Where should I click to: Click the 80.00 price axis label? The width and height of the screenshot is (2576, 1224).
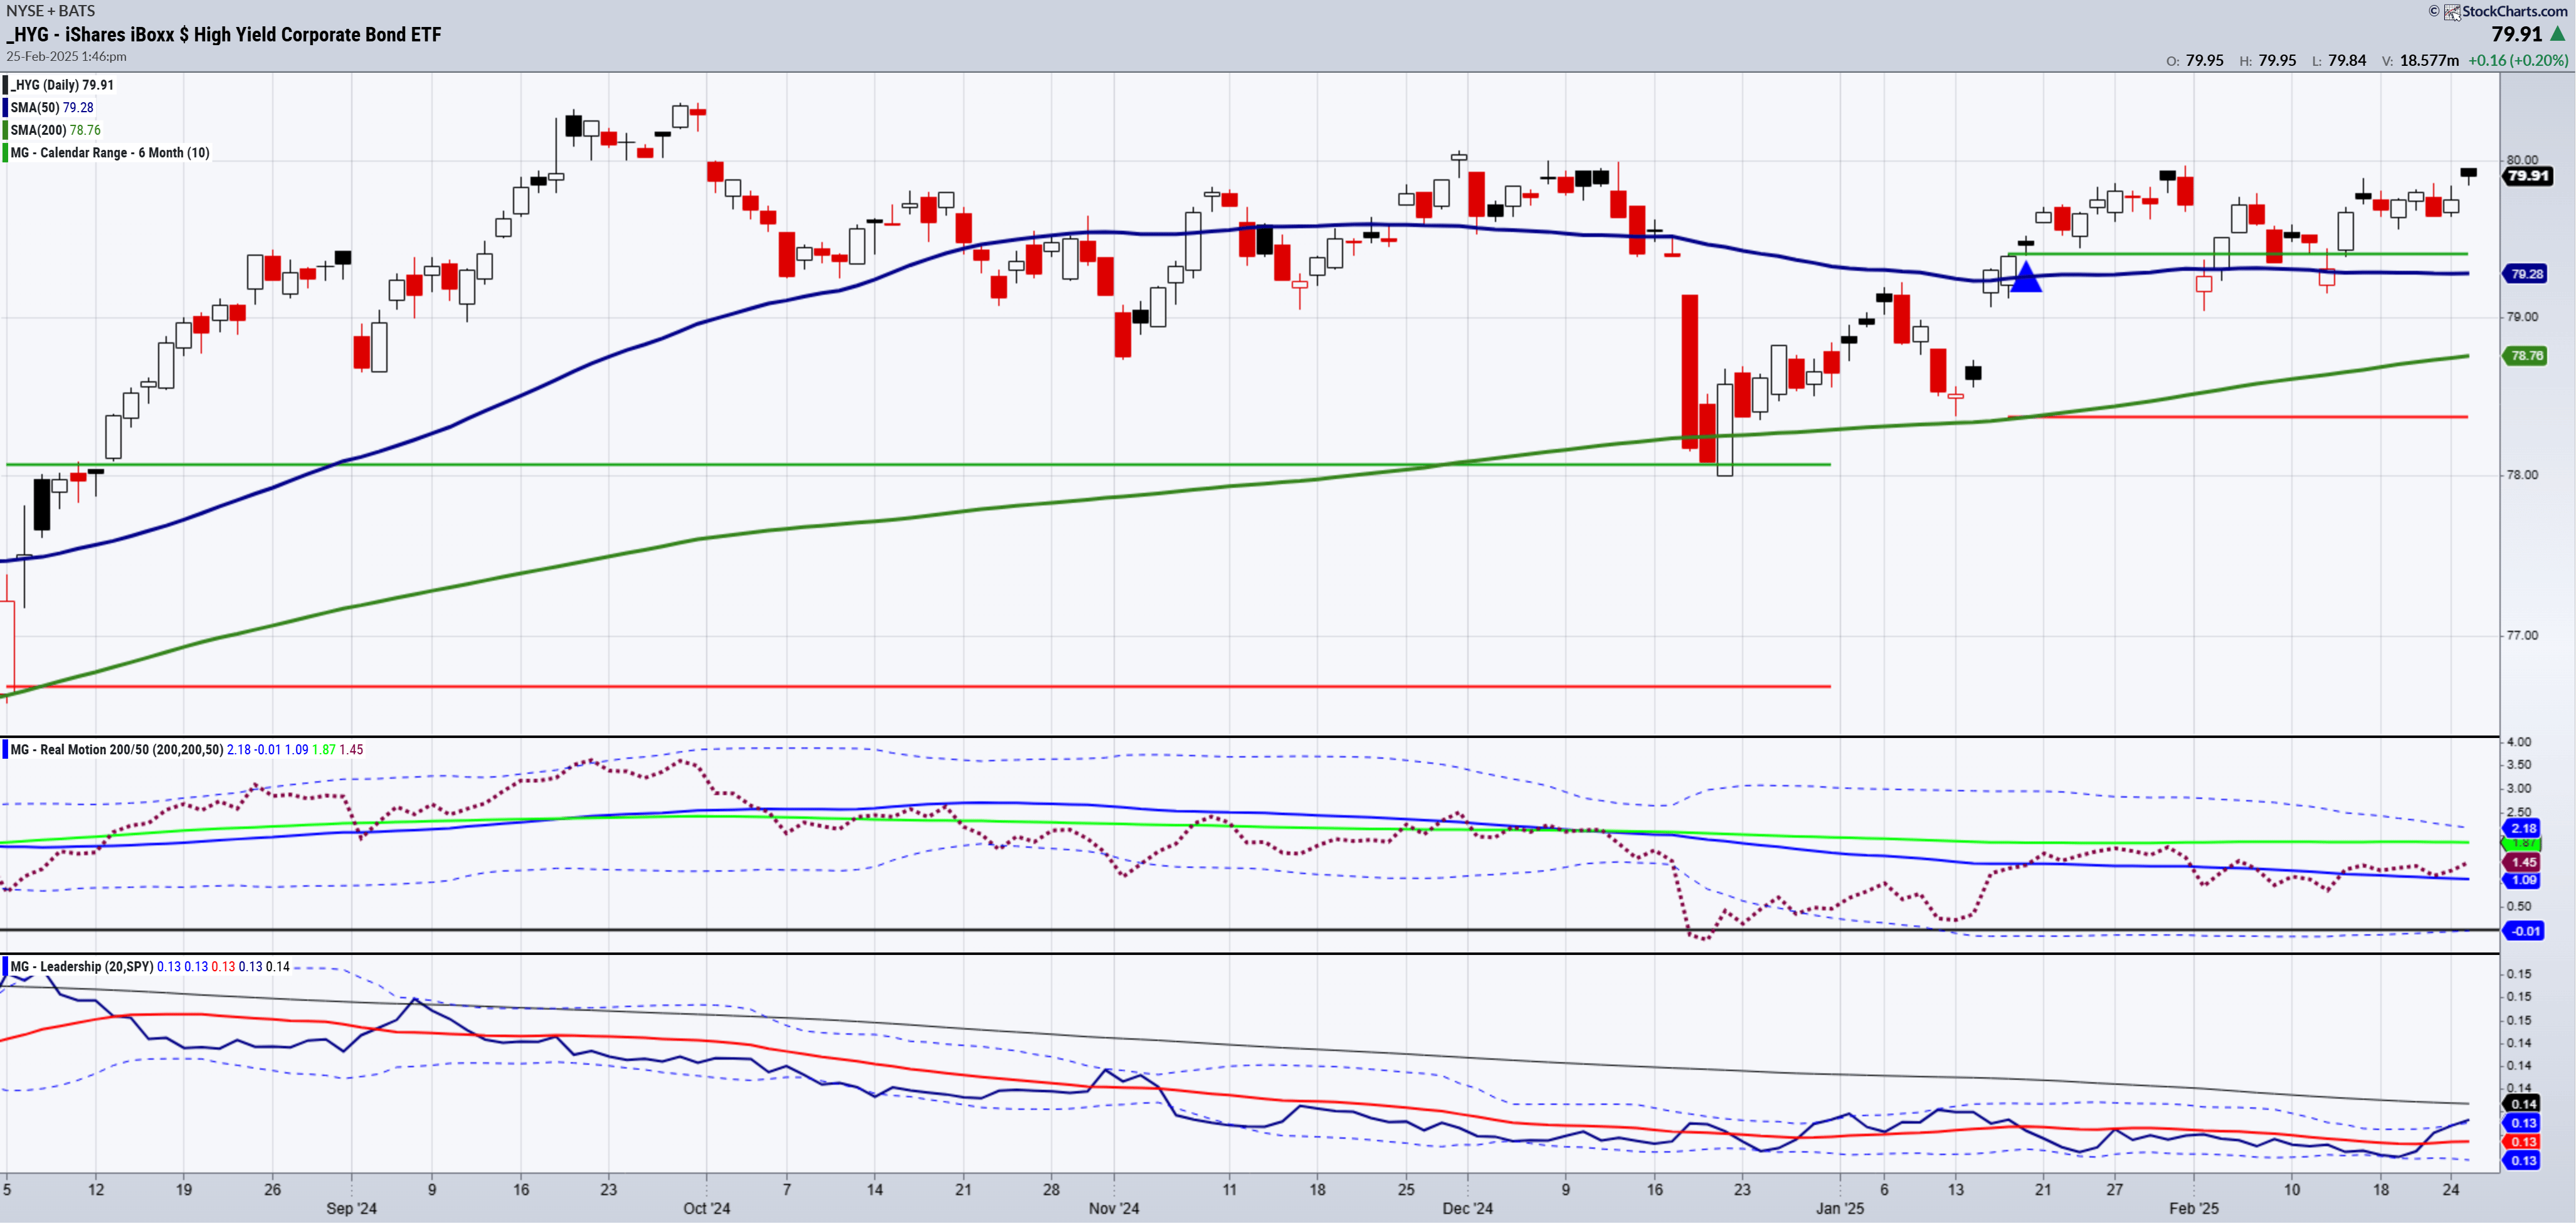(2522, 160)
